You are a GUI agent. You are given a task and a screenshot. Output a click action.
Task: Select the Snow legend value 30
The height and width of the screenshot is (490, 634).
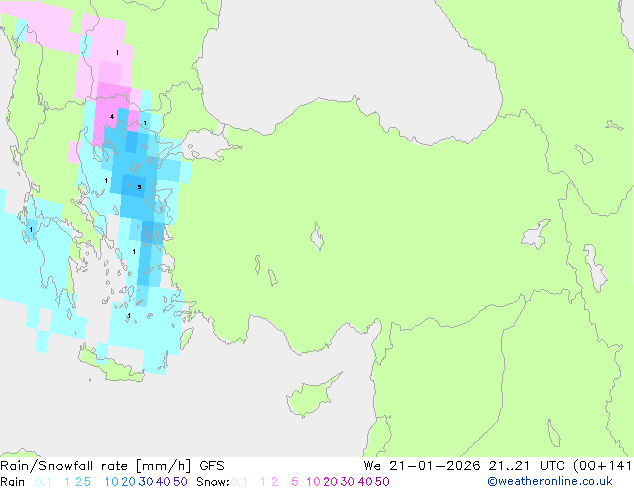348,482
